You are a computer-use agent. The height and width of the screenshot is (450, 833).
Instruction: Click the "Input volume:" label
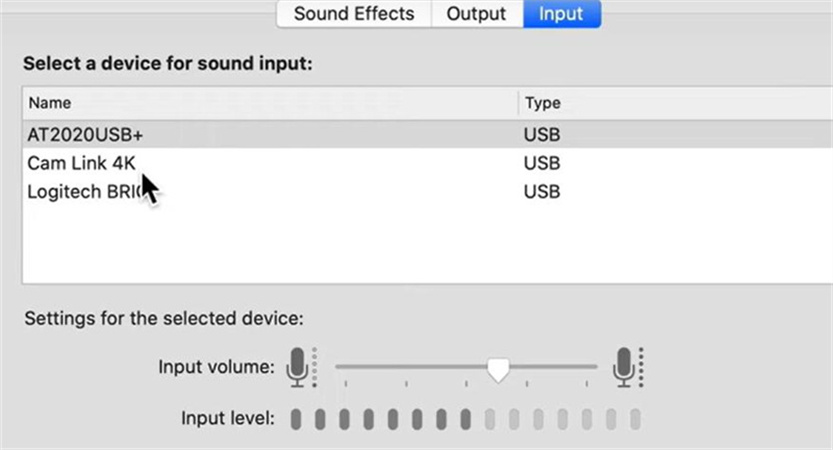click(x=216, y=367)
